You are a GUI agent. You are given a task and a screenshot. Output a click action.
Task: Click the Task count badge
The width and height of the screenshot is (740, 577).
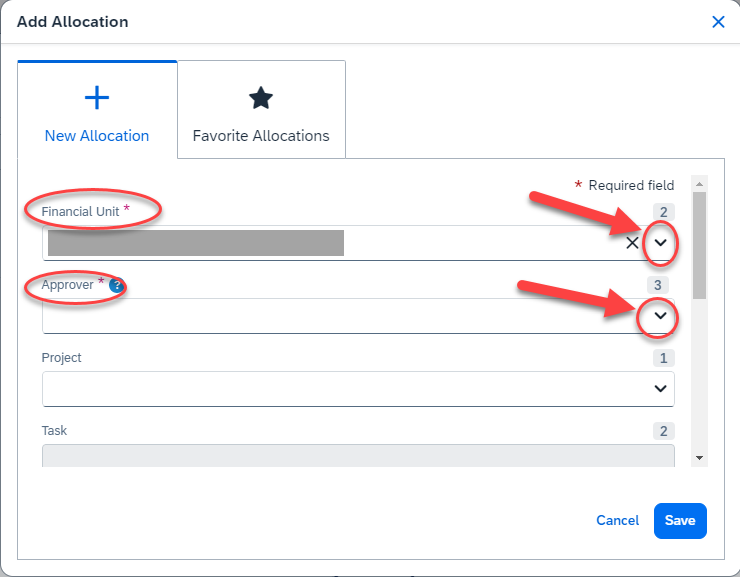664,431
